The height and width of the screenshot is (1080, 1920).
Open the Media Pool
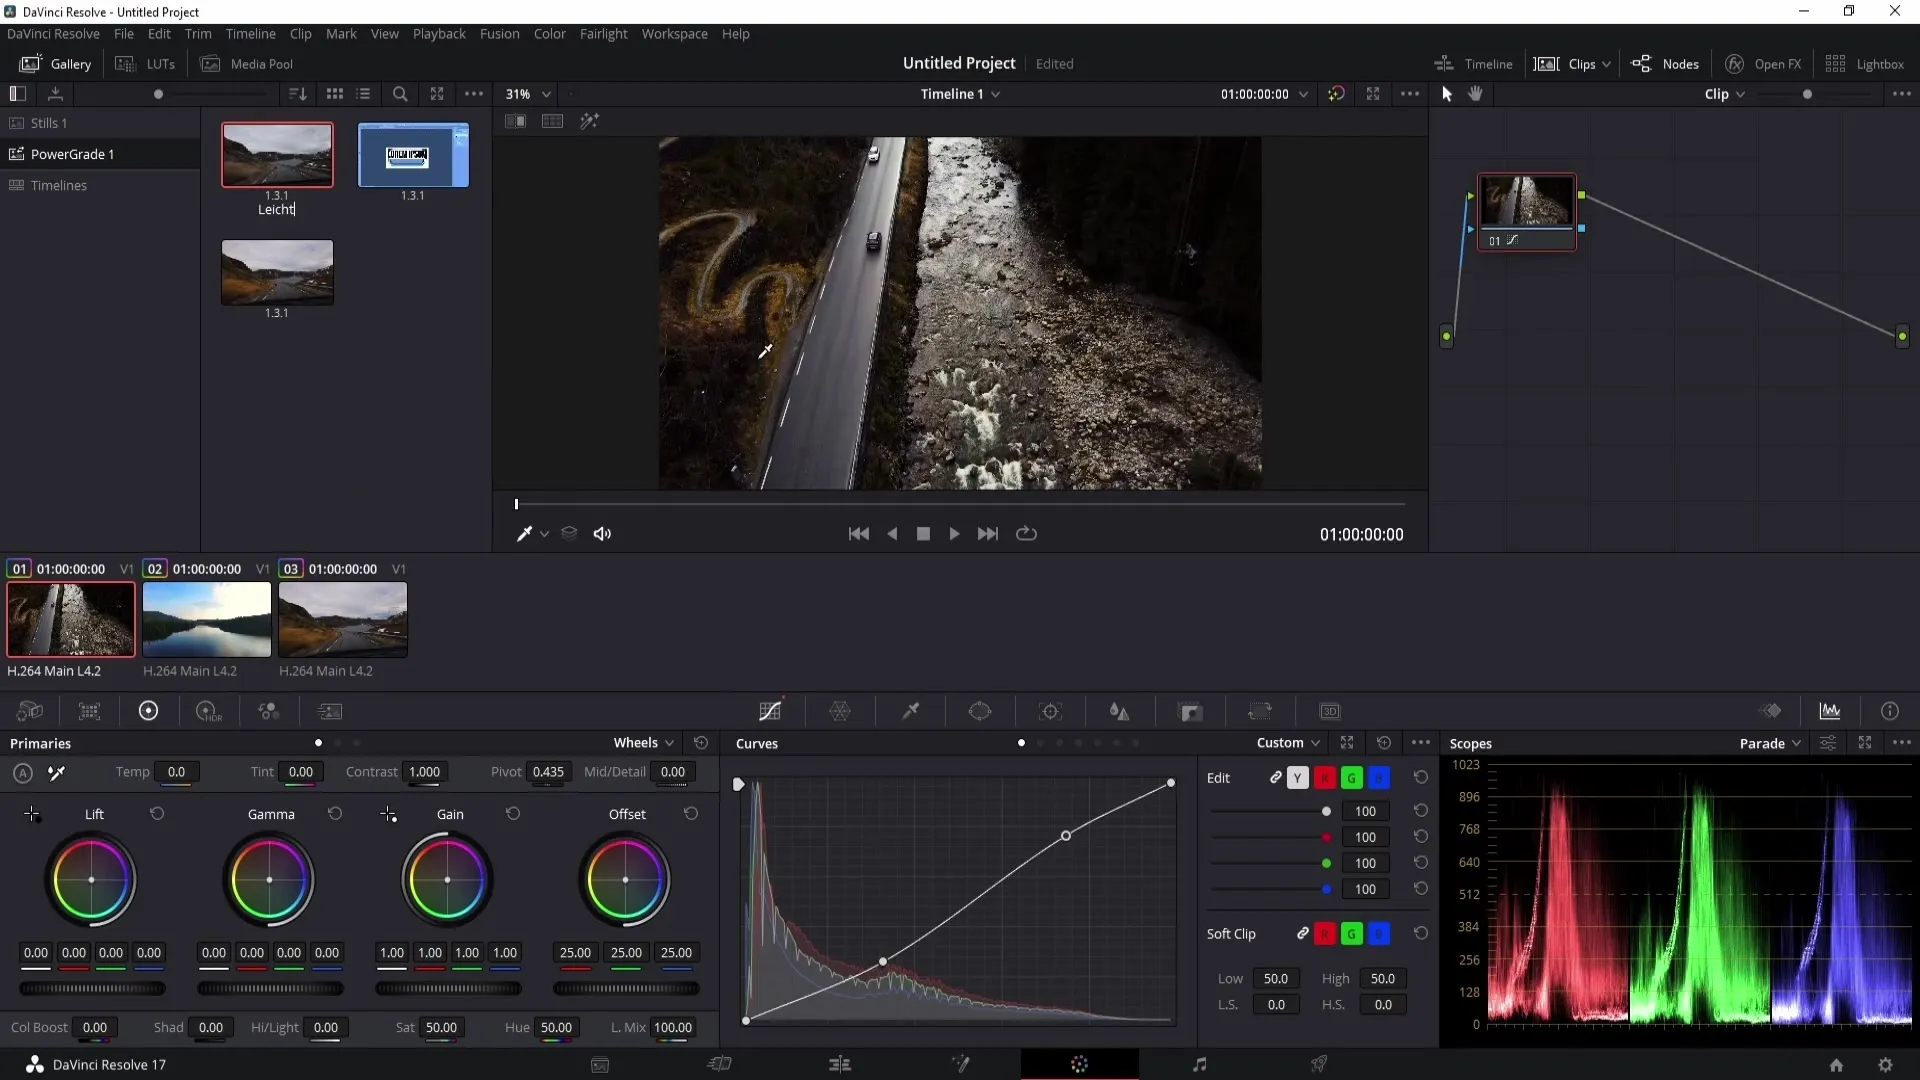[247, 64]
